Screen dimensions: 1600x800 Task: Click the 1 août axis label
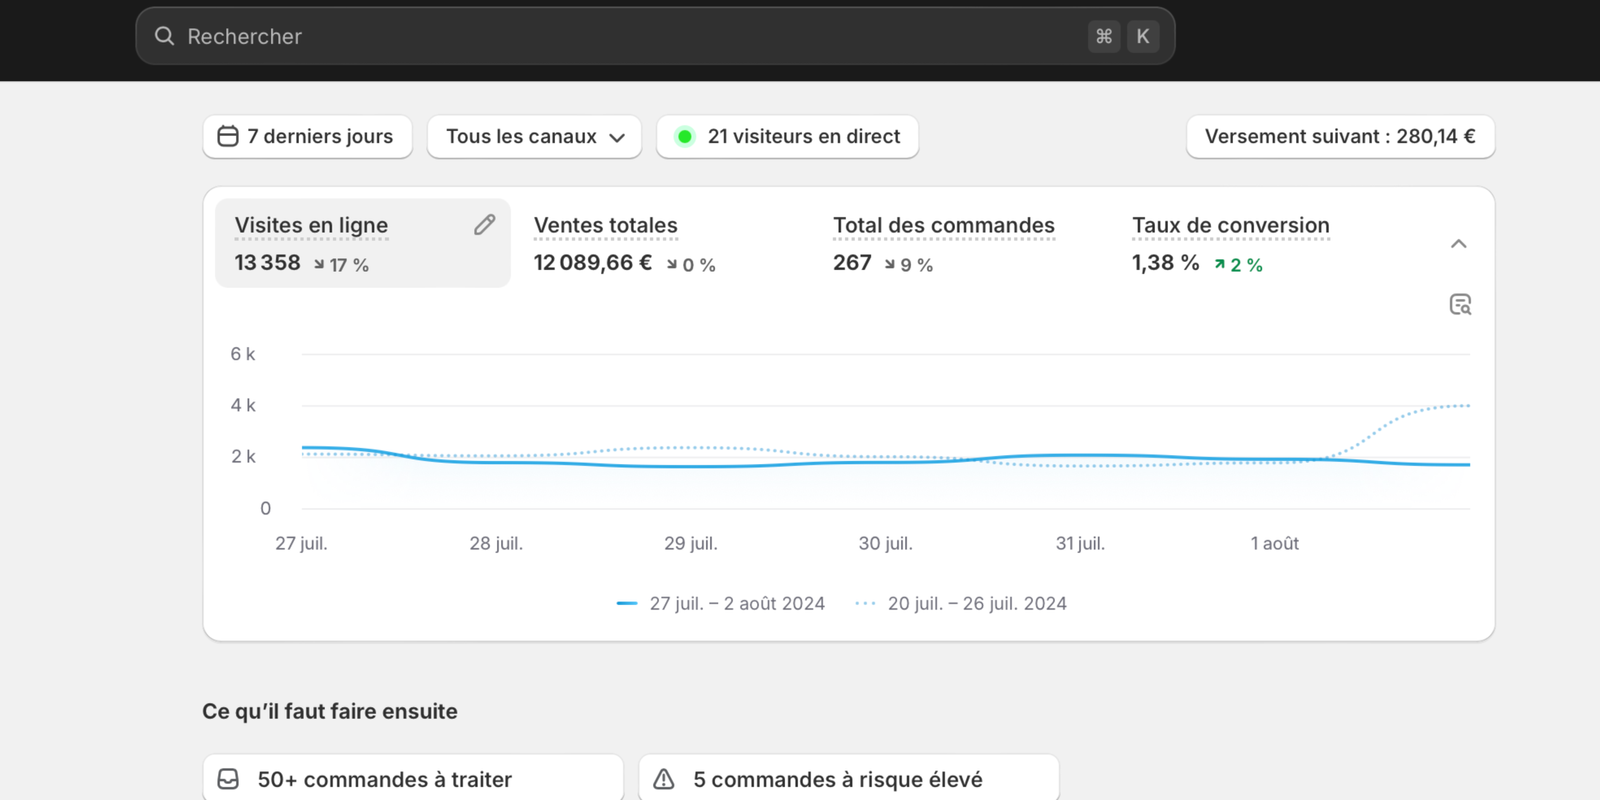[x=1275, y=544]
